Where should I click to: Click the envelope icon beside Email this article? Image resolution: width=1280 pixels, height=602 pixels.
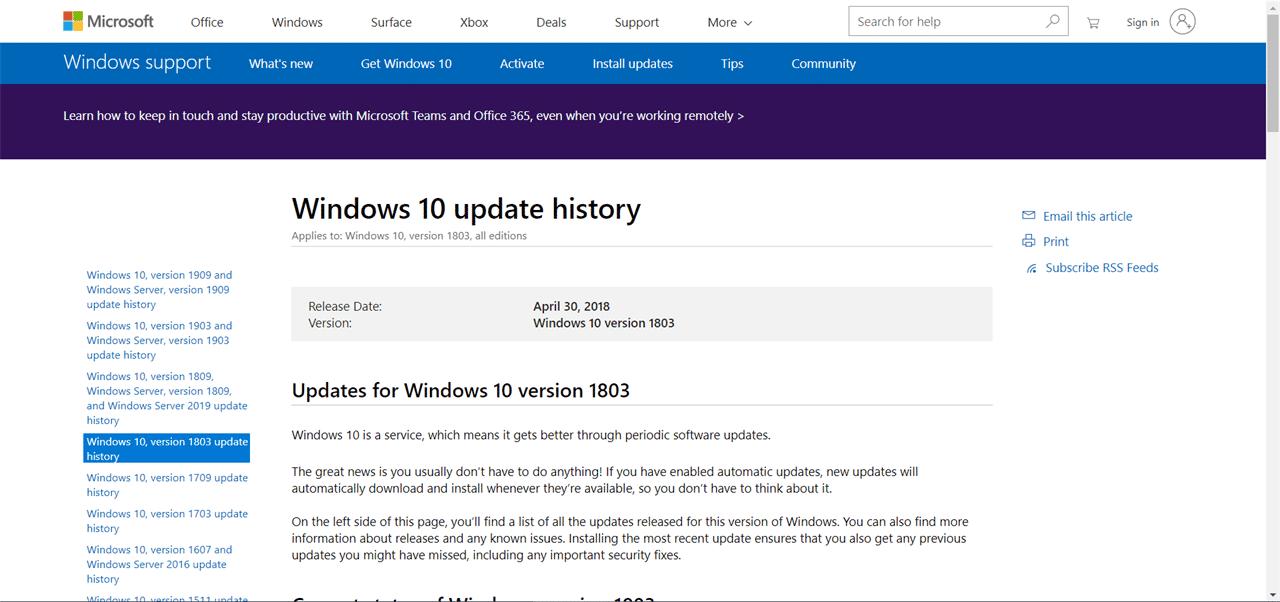(1029, 215)
